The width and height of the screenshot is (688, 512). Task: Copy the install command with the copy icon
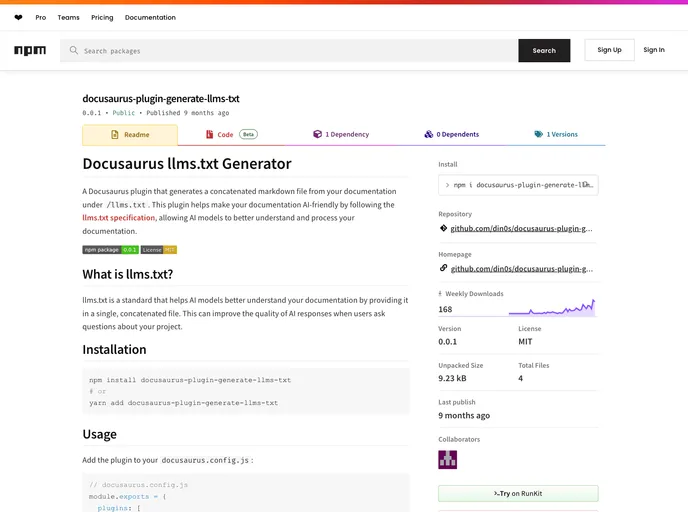(586, 185)
